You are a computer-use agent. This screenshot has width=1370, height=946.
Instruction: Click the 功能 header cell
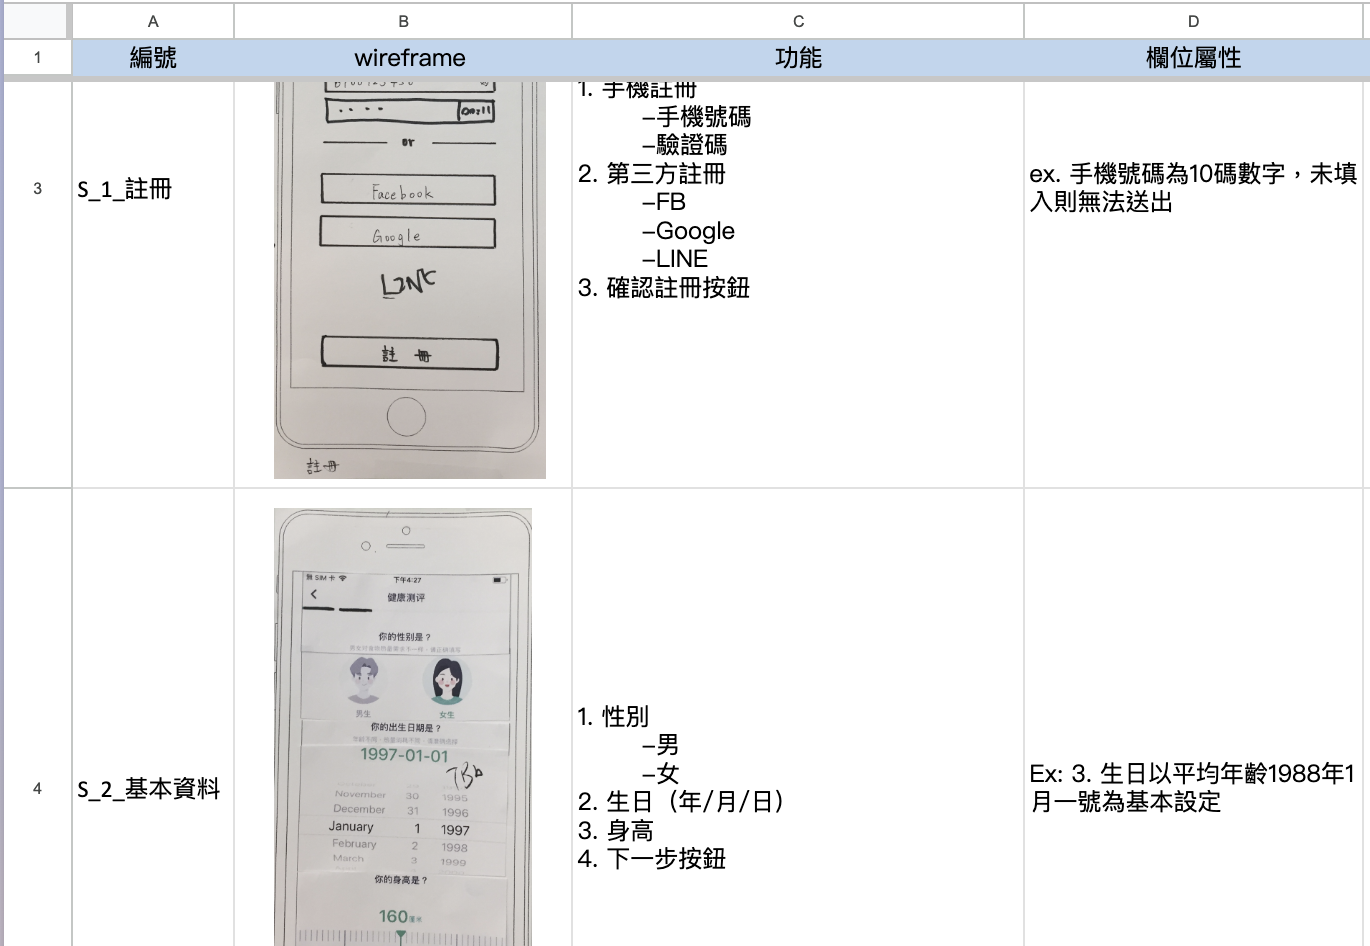(x=798, y=58)
